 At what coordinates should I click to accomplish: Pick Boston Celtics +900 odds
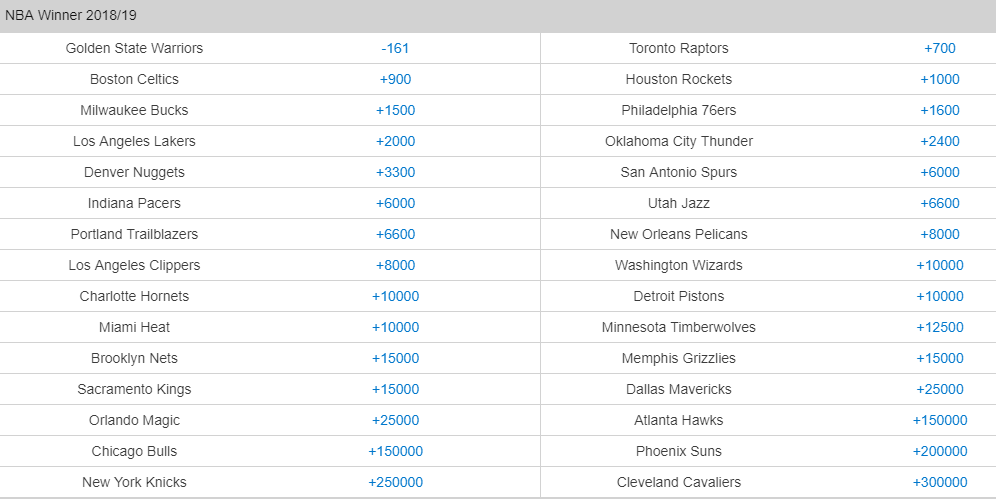coord(395,79)
